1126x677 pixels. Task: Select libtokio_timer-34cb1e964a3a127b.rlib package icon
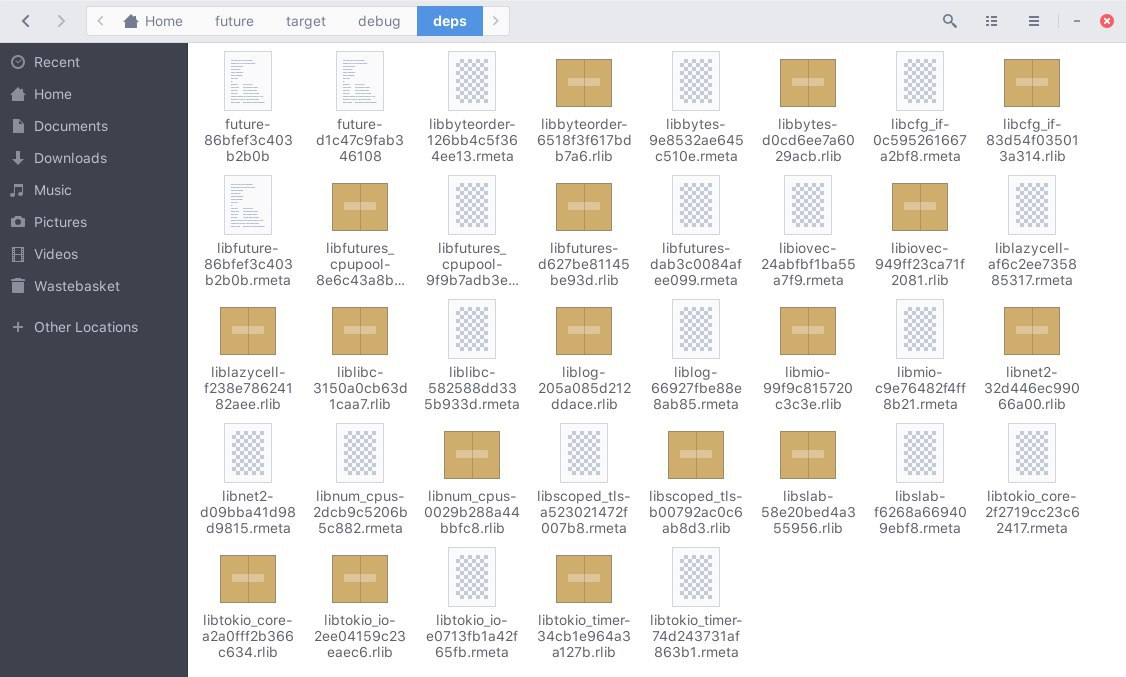point(584,579)
